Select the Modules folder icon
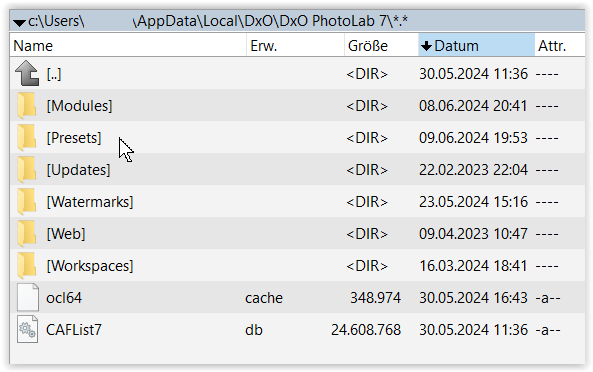The height and width of the screenshot is (372, 593). point(27,105)
